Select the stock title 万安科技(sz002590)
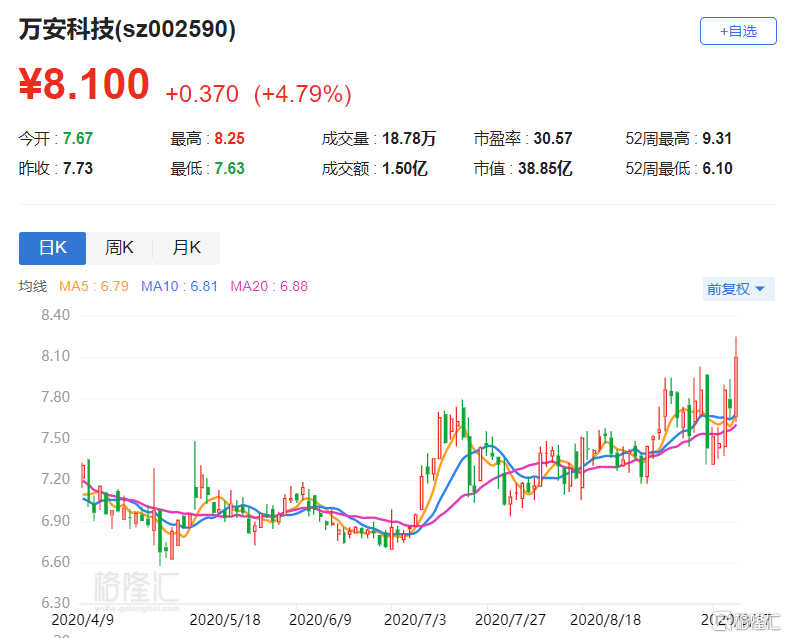The image size is (787, 638). [x=127, y=29]
